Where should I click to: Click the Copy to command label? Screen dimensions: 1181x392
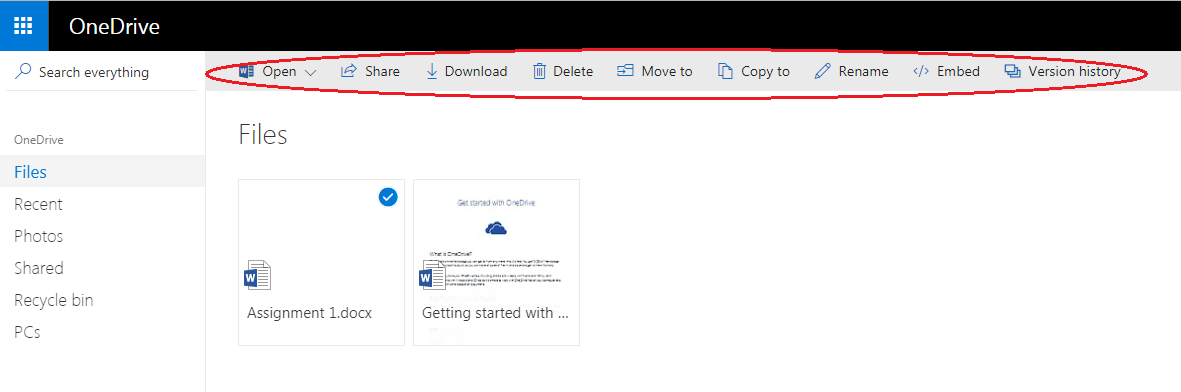coord(765,72)
